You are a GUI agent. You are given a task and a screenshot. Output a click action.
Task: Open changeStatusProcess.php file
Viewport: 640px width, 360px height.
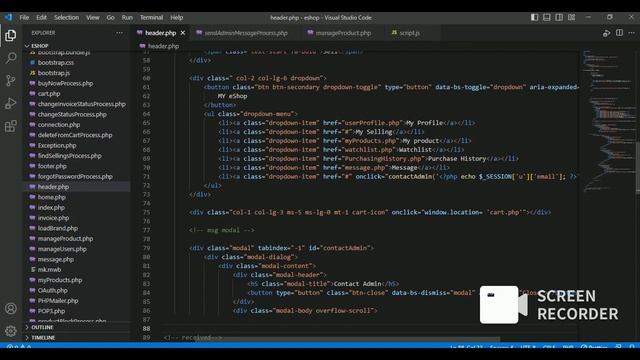[72, 114]
